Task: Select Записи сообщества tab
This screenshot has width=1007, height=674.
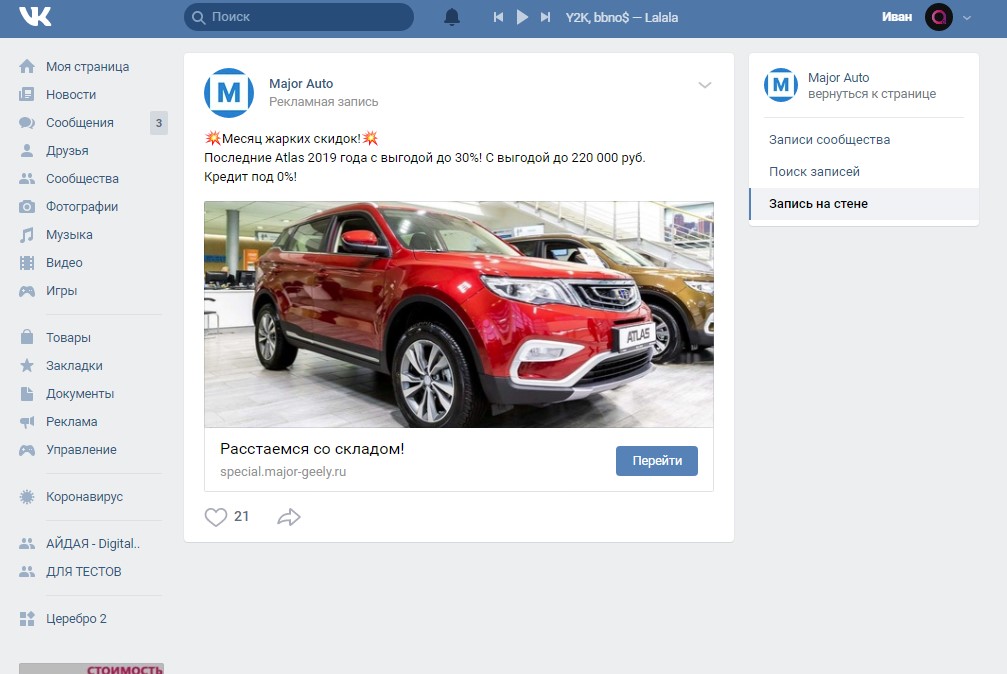Action: (863, 140)
